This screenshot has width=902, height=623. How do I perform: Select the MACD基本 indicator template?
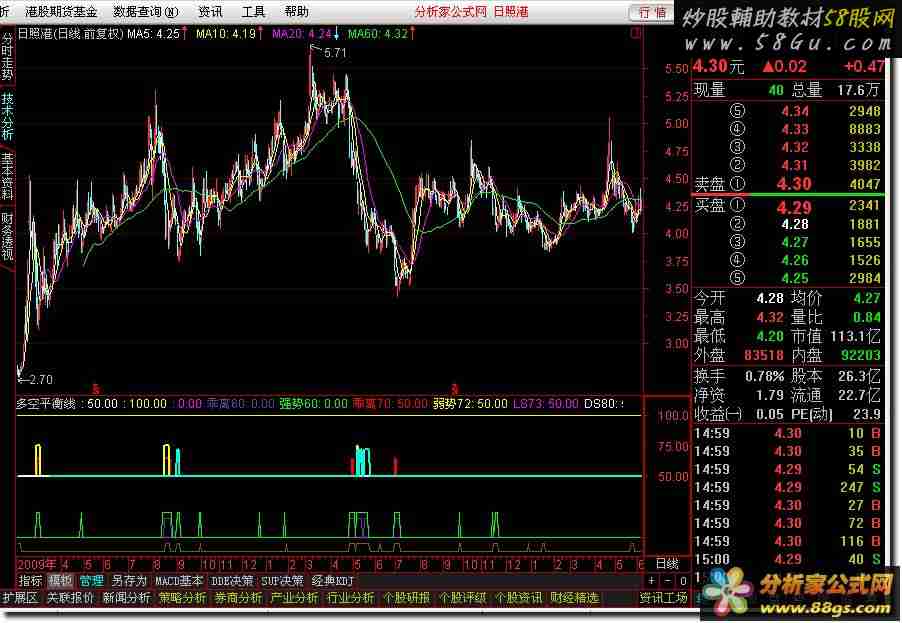(179, 581)
